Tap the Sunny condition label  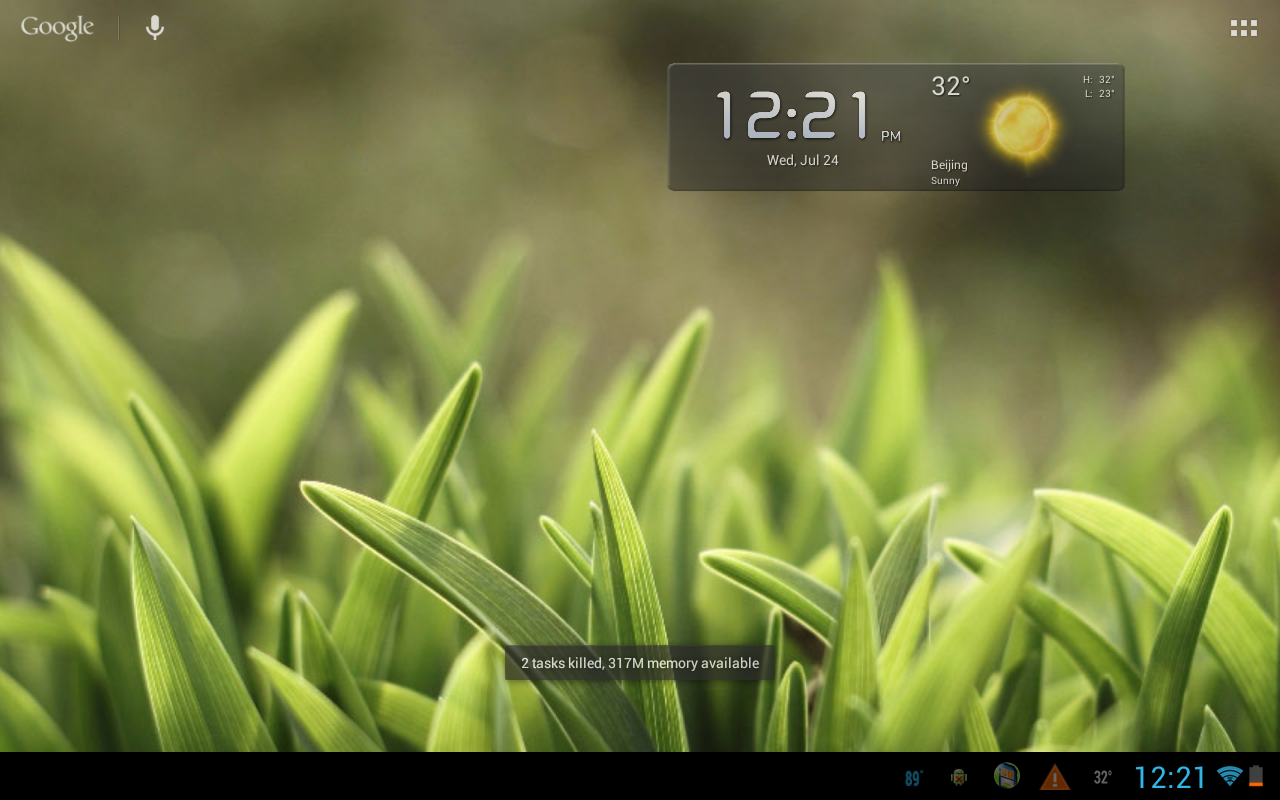946,181
